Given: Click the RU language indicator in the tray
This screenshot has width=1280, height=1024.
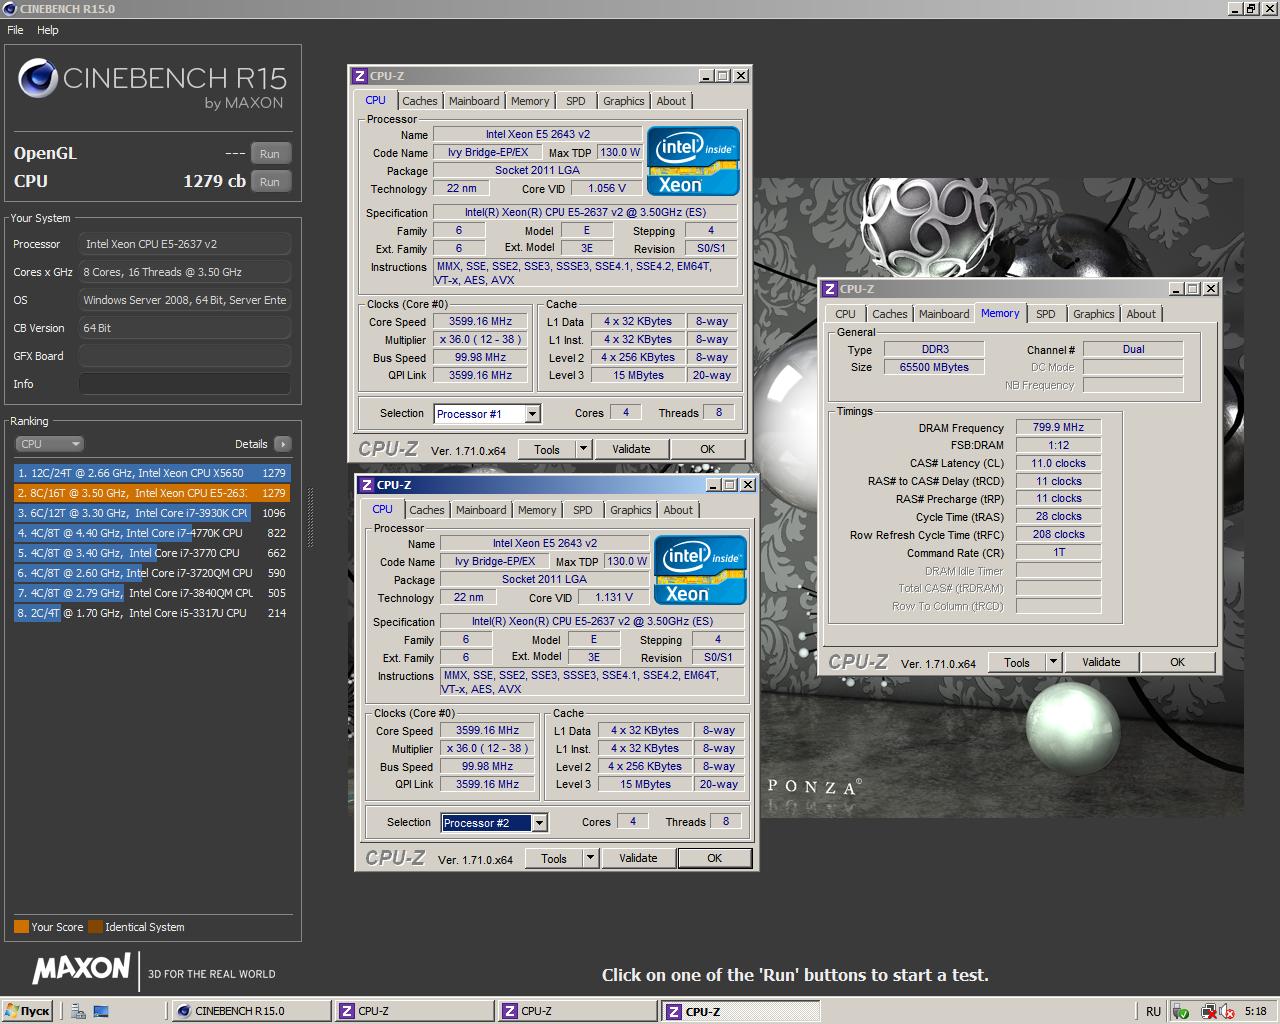Looking at the screenshot, I should tap(1153, 1012).
